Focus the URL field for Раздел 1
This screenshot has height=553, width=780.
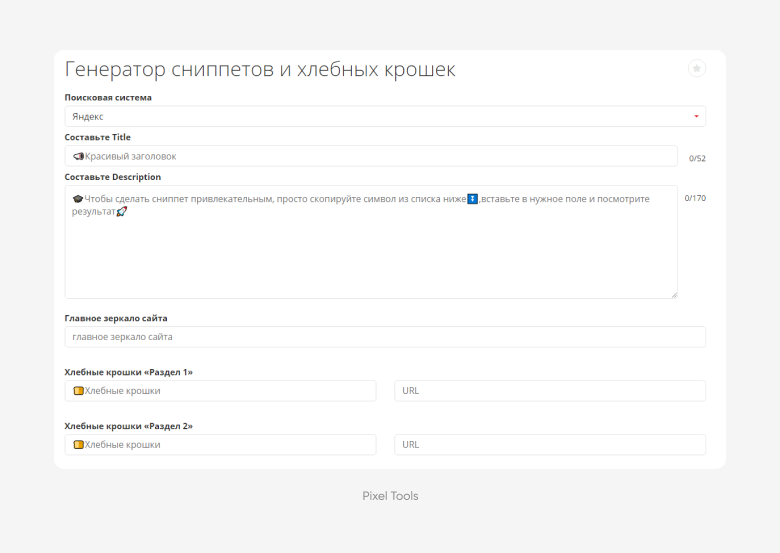click(x=550, y=391)
